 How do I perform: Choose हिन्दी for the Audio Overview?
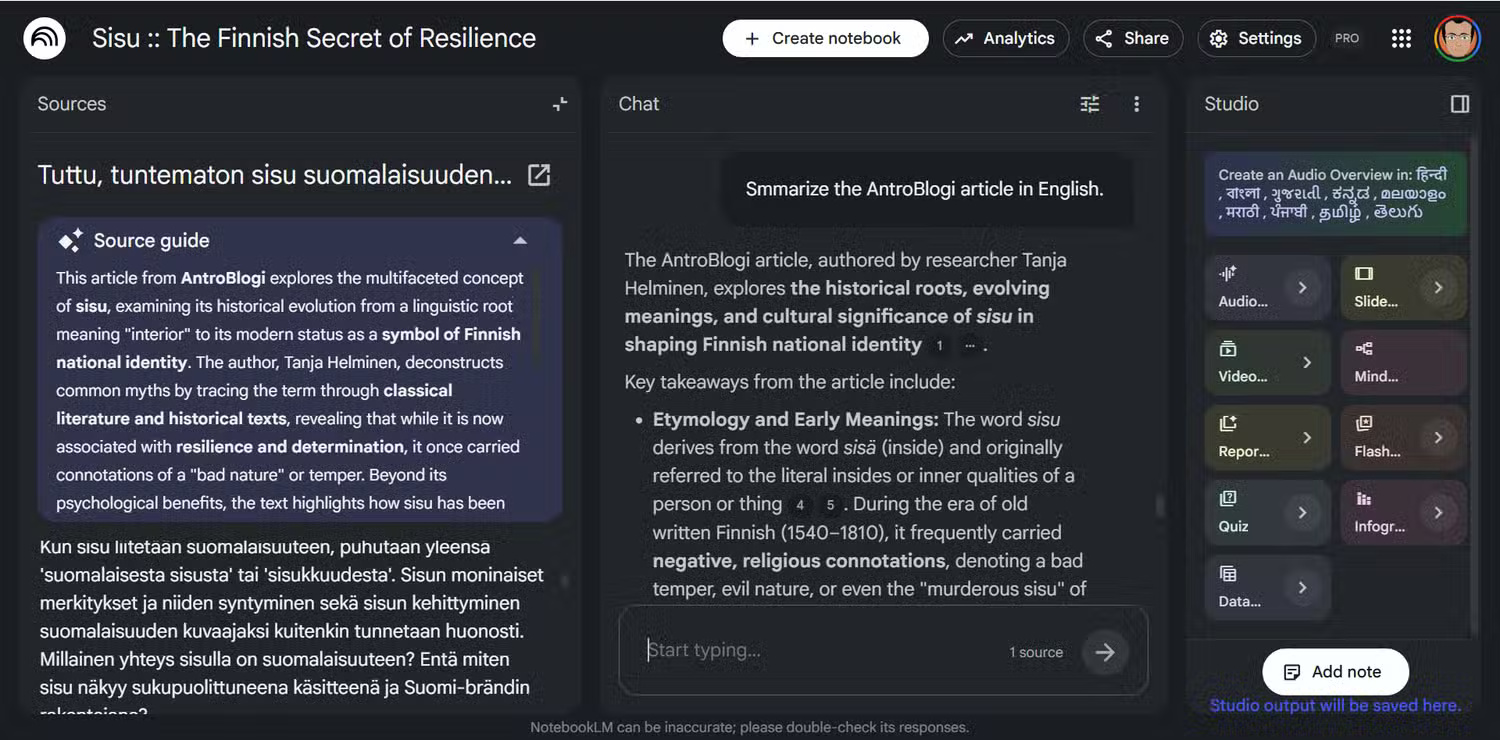[x=1432, y=174]
